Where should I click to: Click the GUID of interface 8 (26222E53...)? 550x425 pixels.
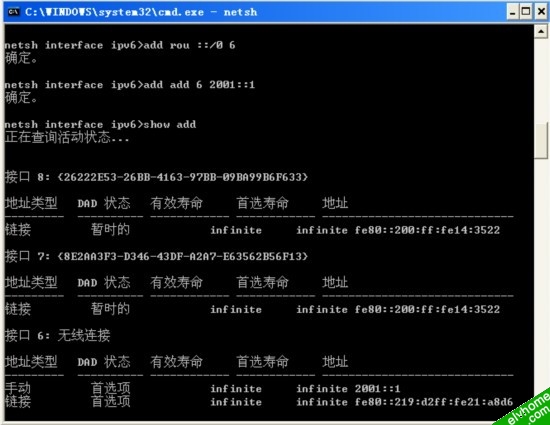click(x=183, y=177)
